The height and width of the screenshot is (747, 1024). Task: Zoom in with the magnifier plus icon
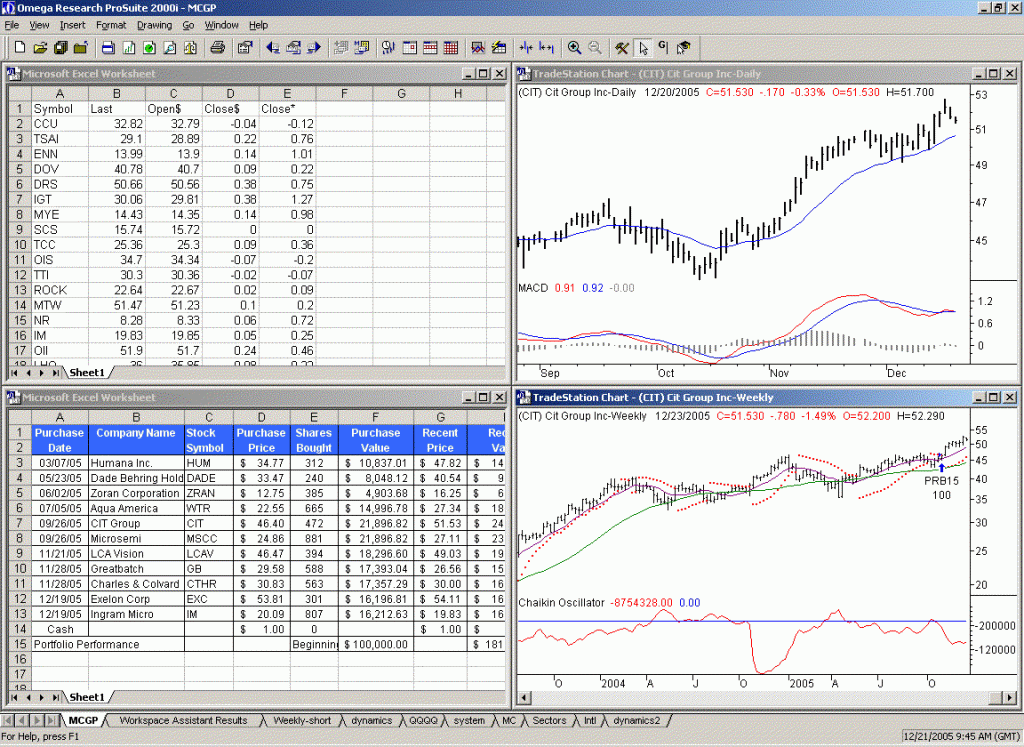[574, 48]
